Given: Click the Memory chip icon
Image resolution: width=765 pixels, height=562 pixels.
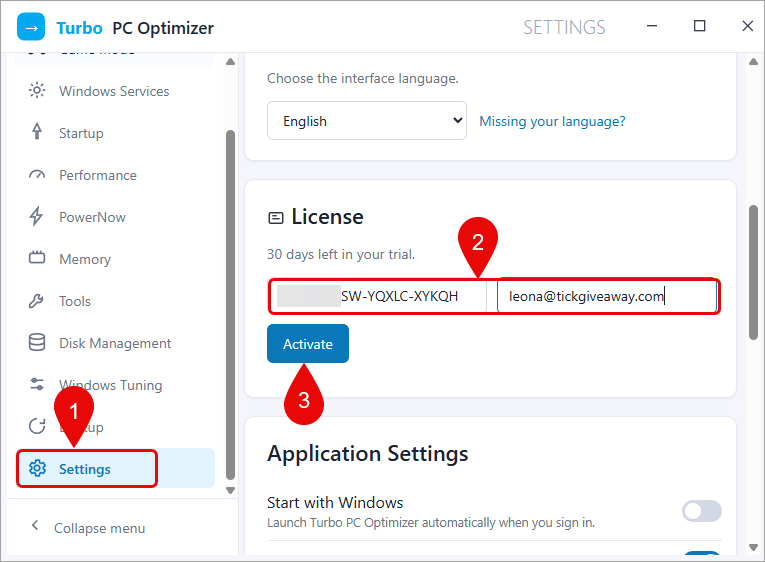Looking at the screenshot, I should pos(37,258).
